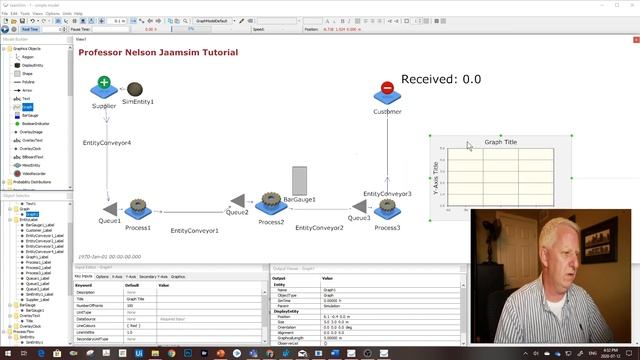
Task: Toggle the Real Time button
Action: pyautogui.click(x=30, y=29)
